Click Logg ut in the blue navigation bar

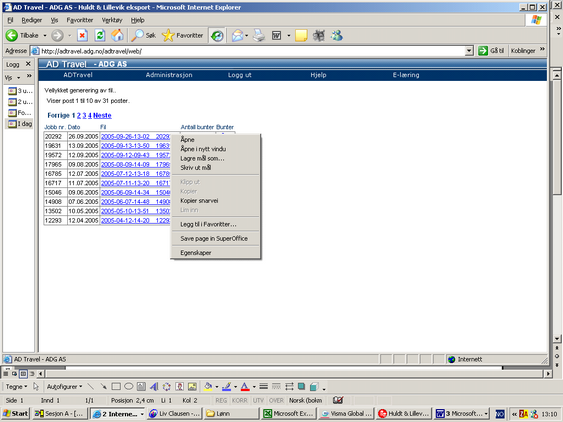click(x=239, y=75)
